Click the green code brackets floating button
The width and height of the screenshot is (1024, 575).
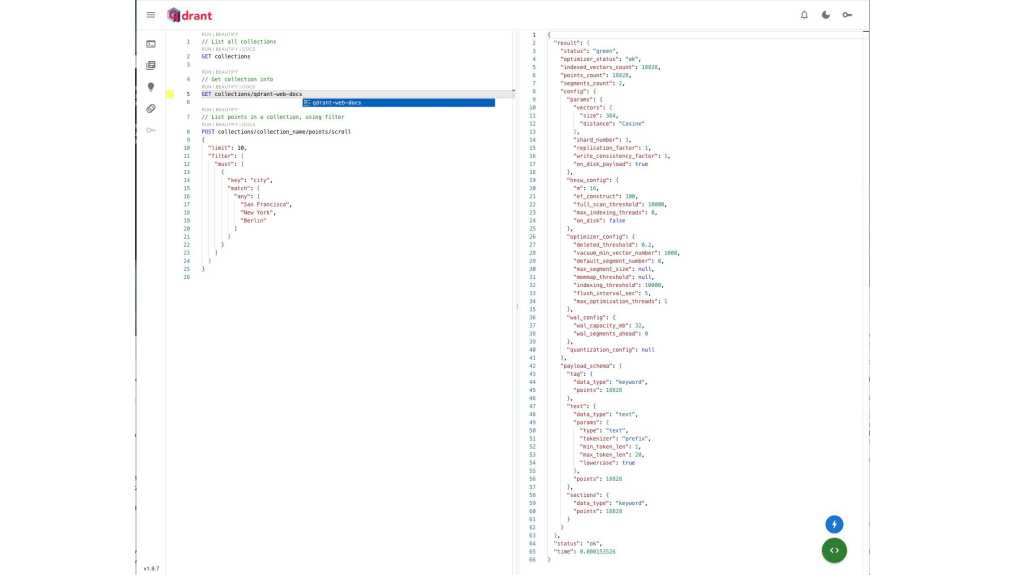coord(834,549)
